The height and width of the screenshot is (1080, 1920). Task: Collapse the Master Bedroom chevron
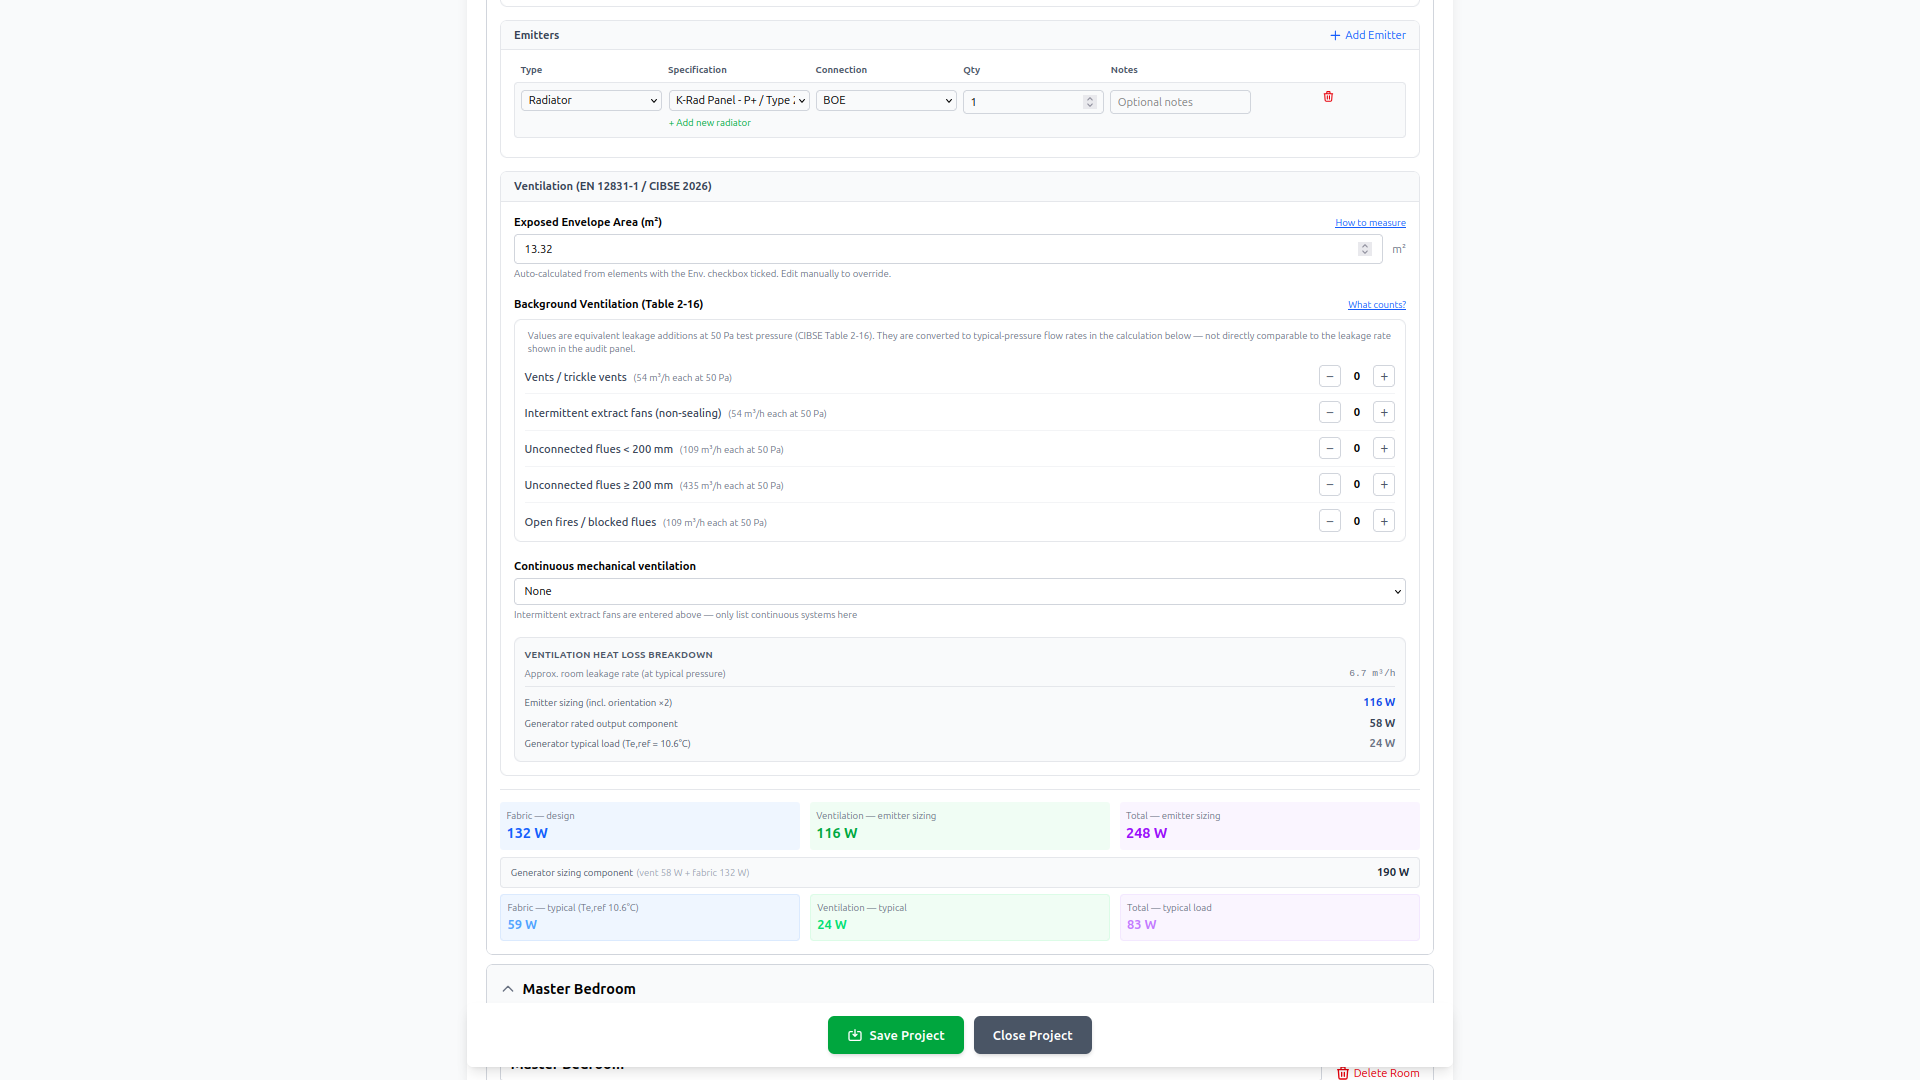pos(508,989)
